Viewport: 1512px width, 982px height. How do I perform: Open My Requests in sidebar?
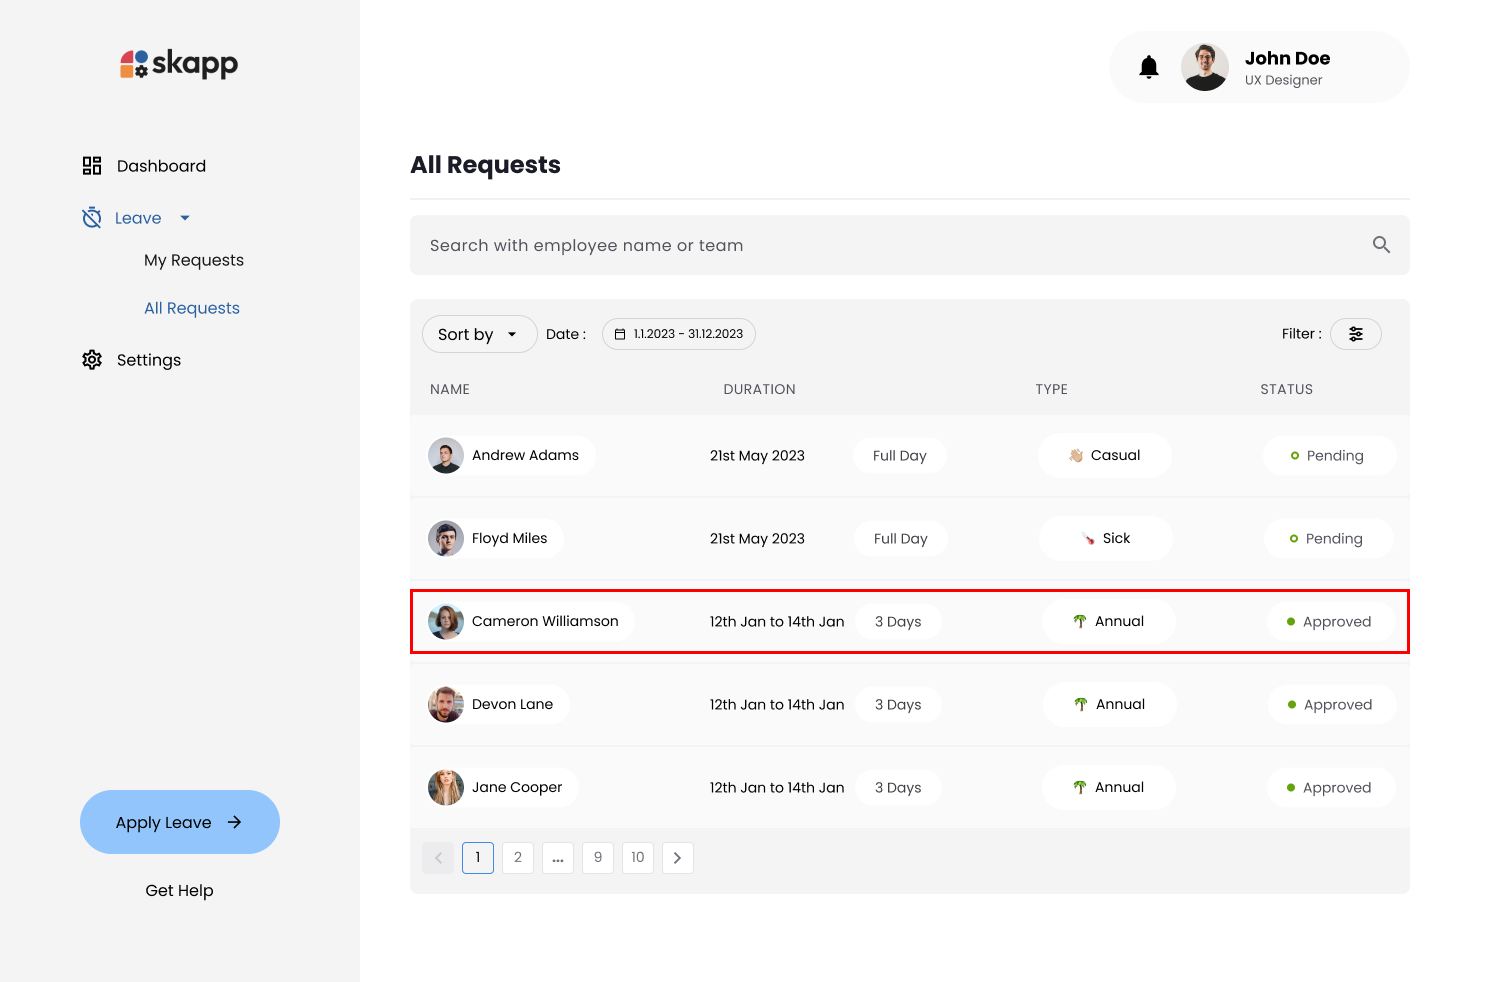[194, 260]
